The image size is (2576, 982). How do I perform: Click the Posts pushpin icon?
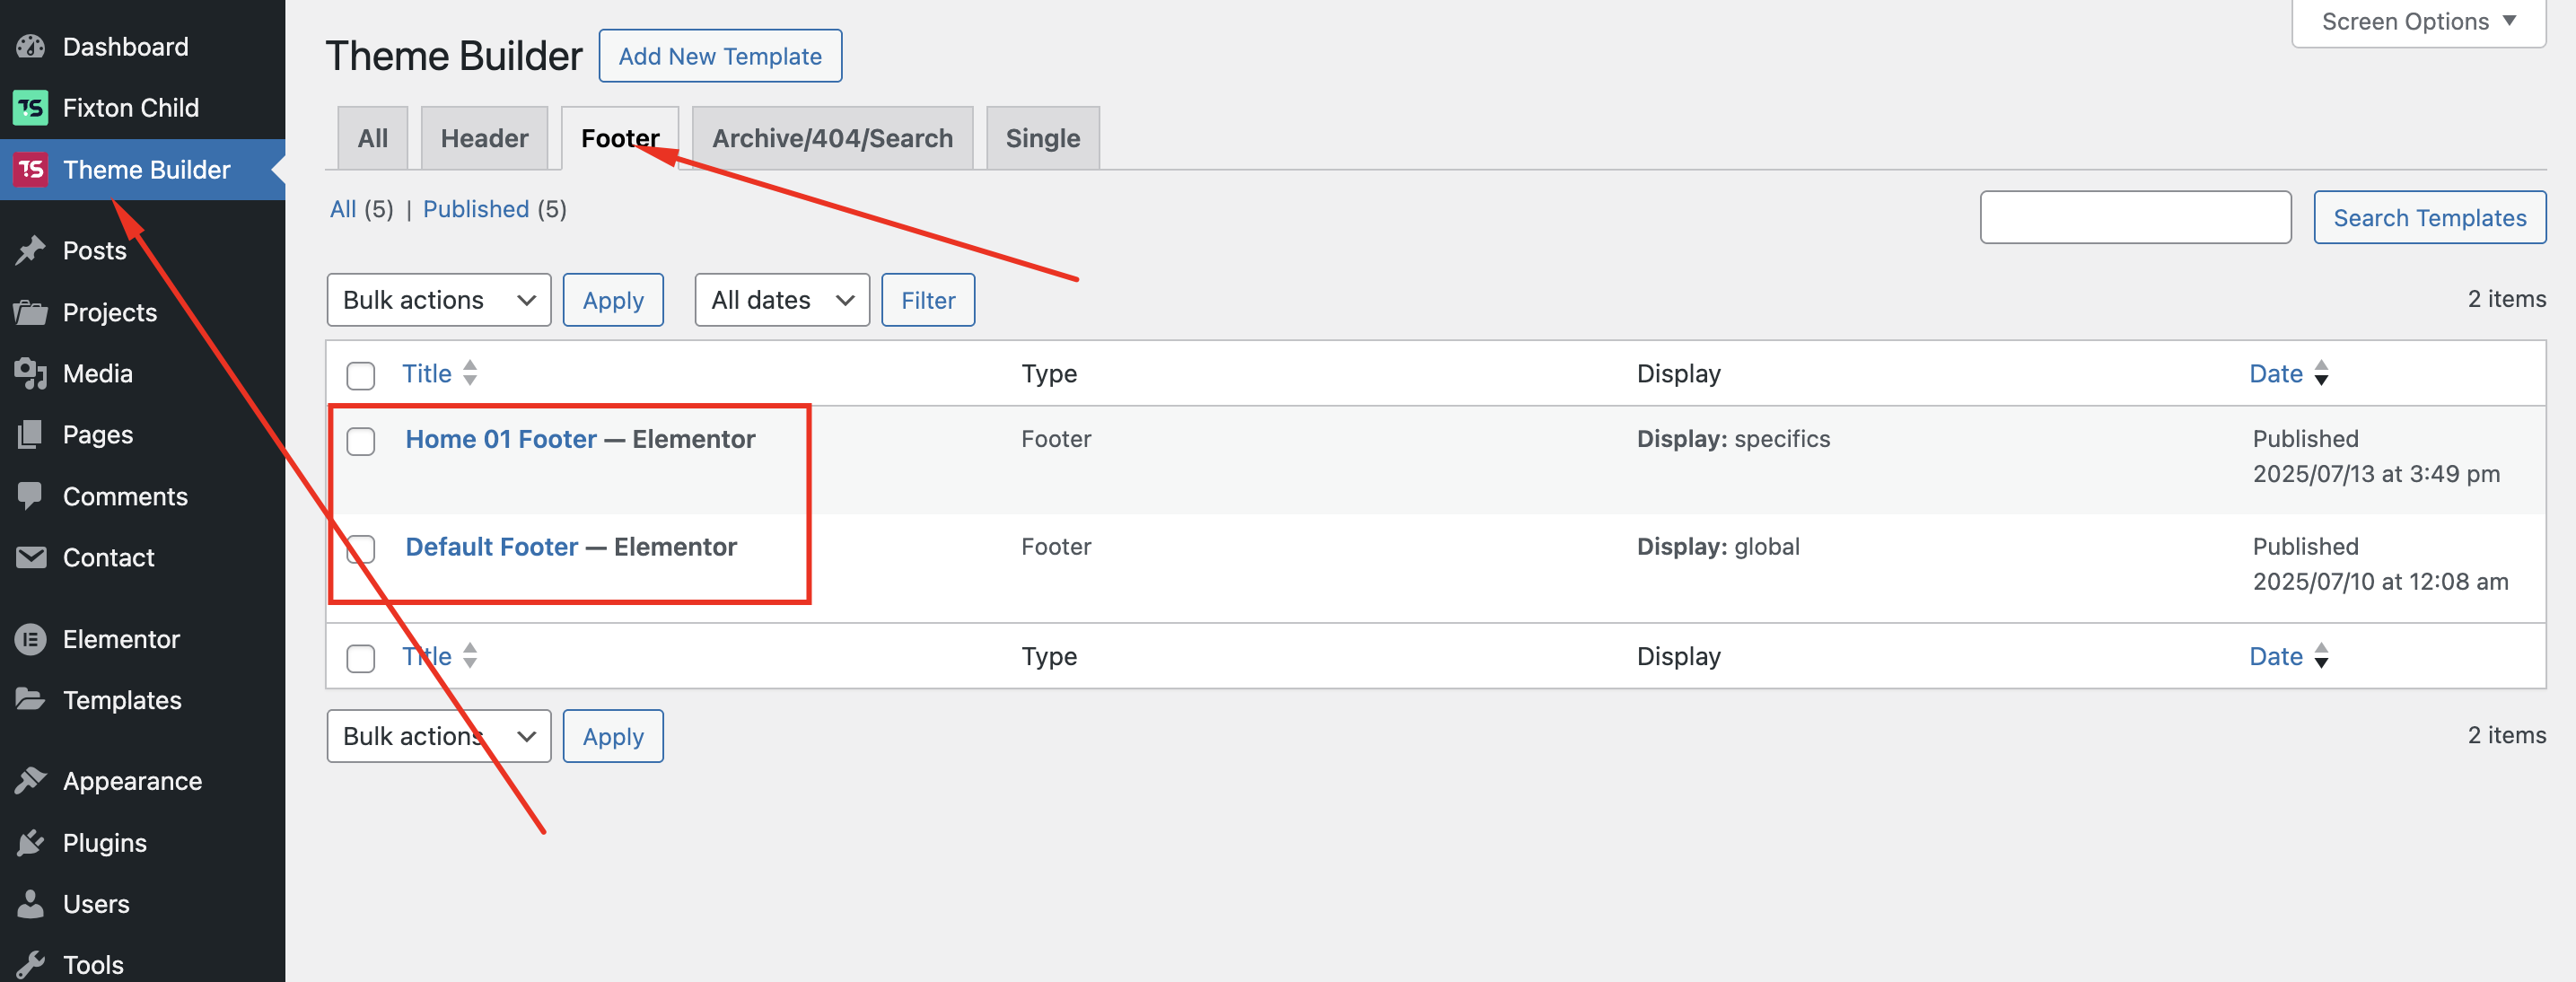coord(31,250)
